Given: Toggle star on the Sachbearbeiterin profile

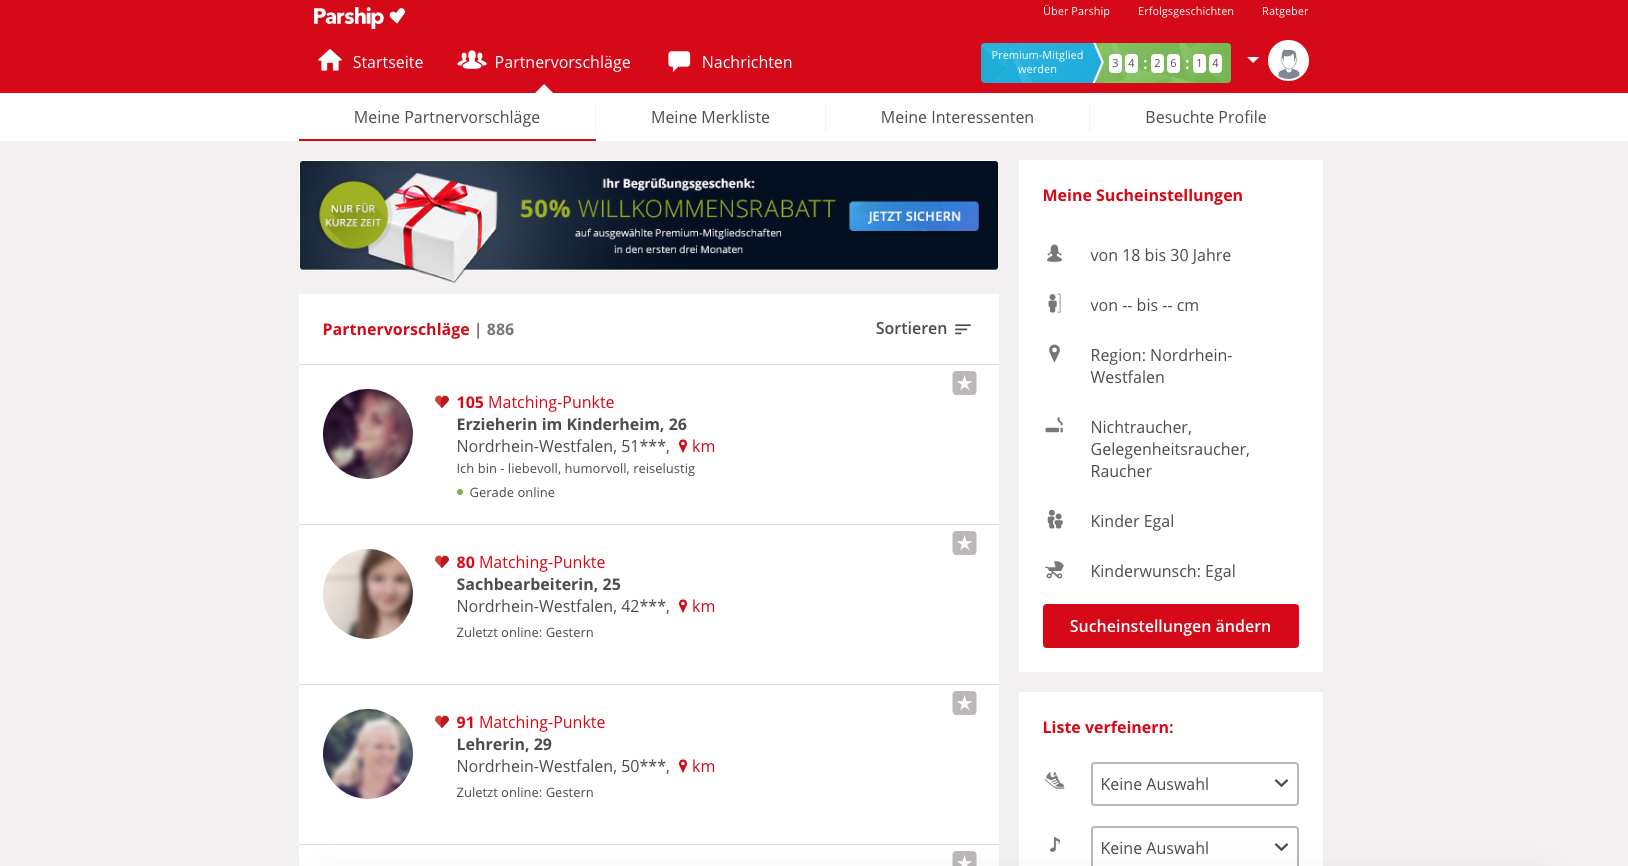Looking at the screenshot, I should click(964, 543).
